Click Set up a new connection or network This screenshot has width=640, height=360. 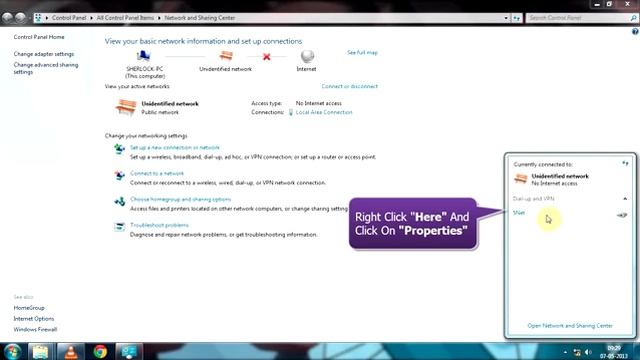175,147
